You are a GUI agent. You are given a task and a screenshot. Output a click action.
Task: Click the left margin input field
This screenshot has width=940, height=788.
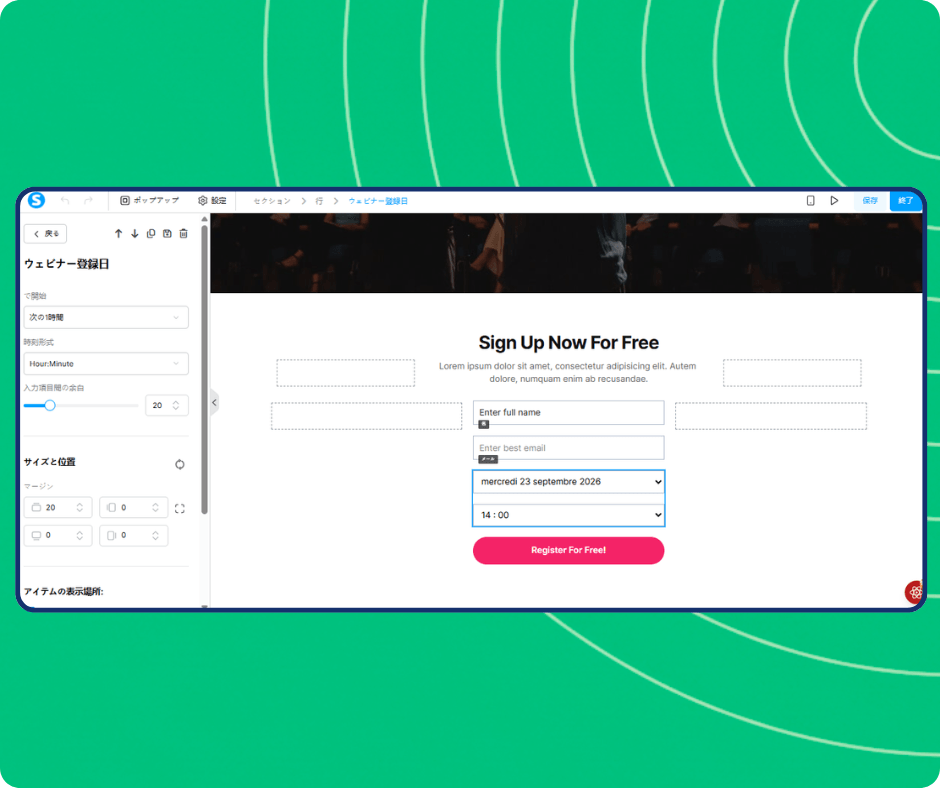[x=134, y=507]
